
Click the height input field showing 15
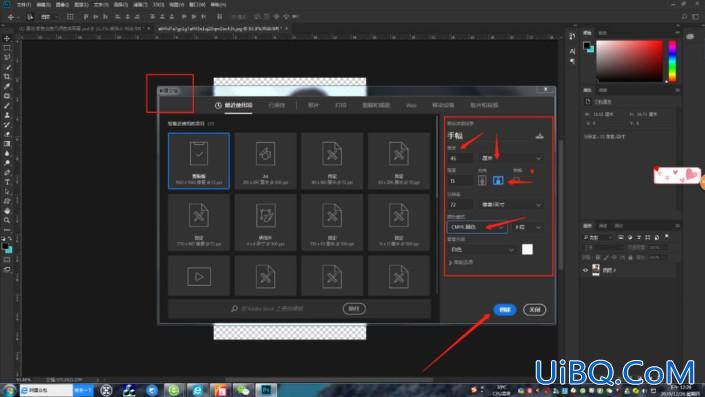click(x=460, y=181)
